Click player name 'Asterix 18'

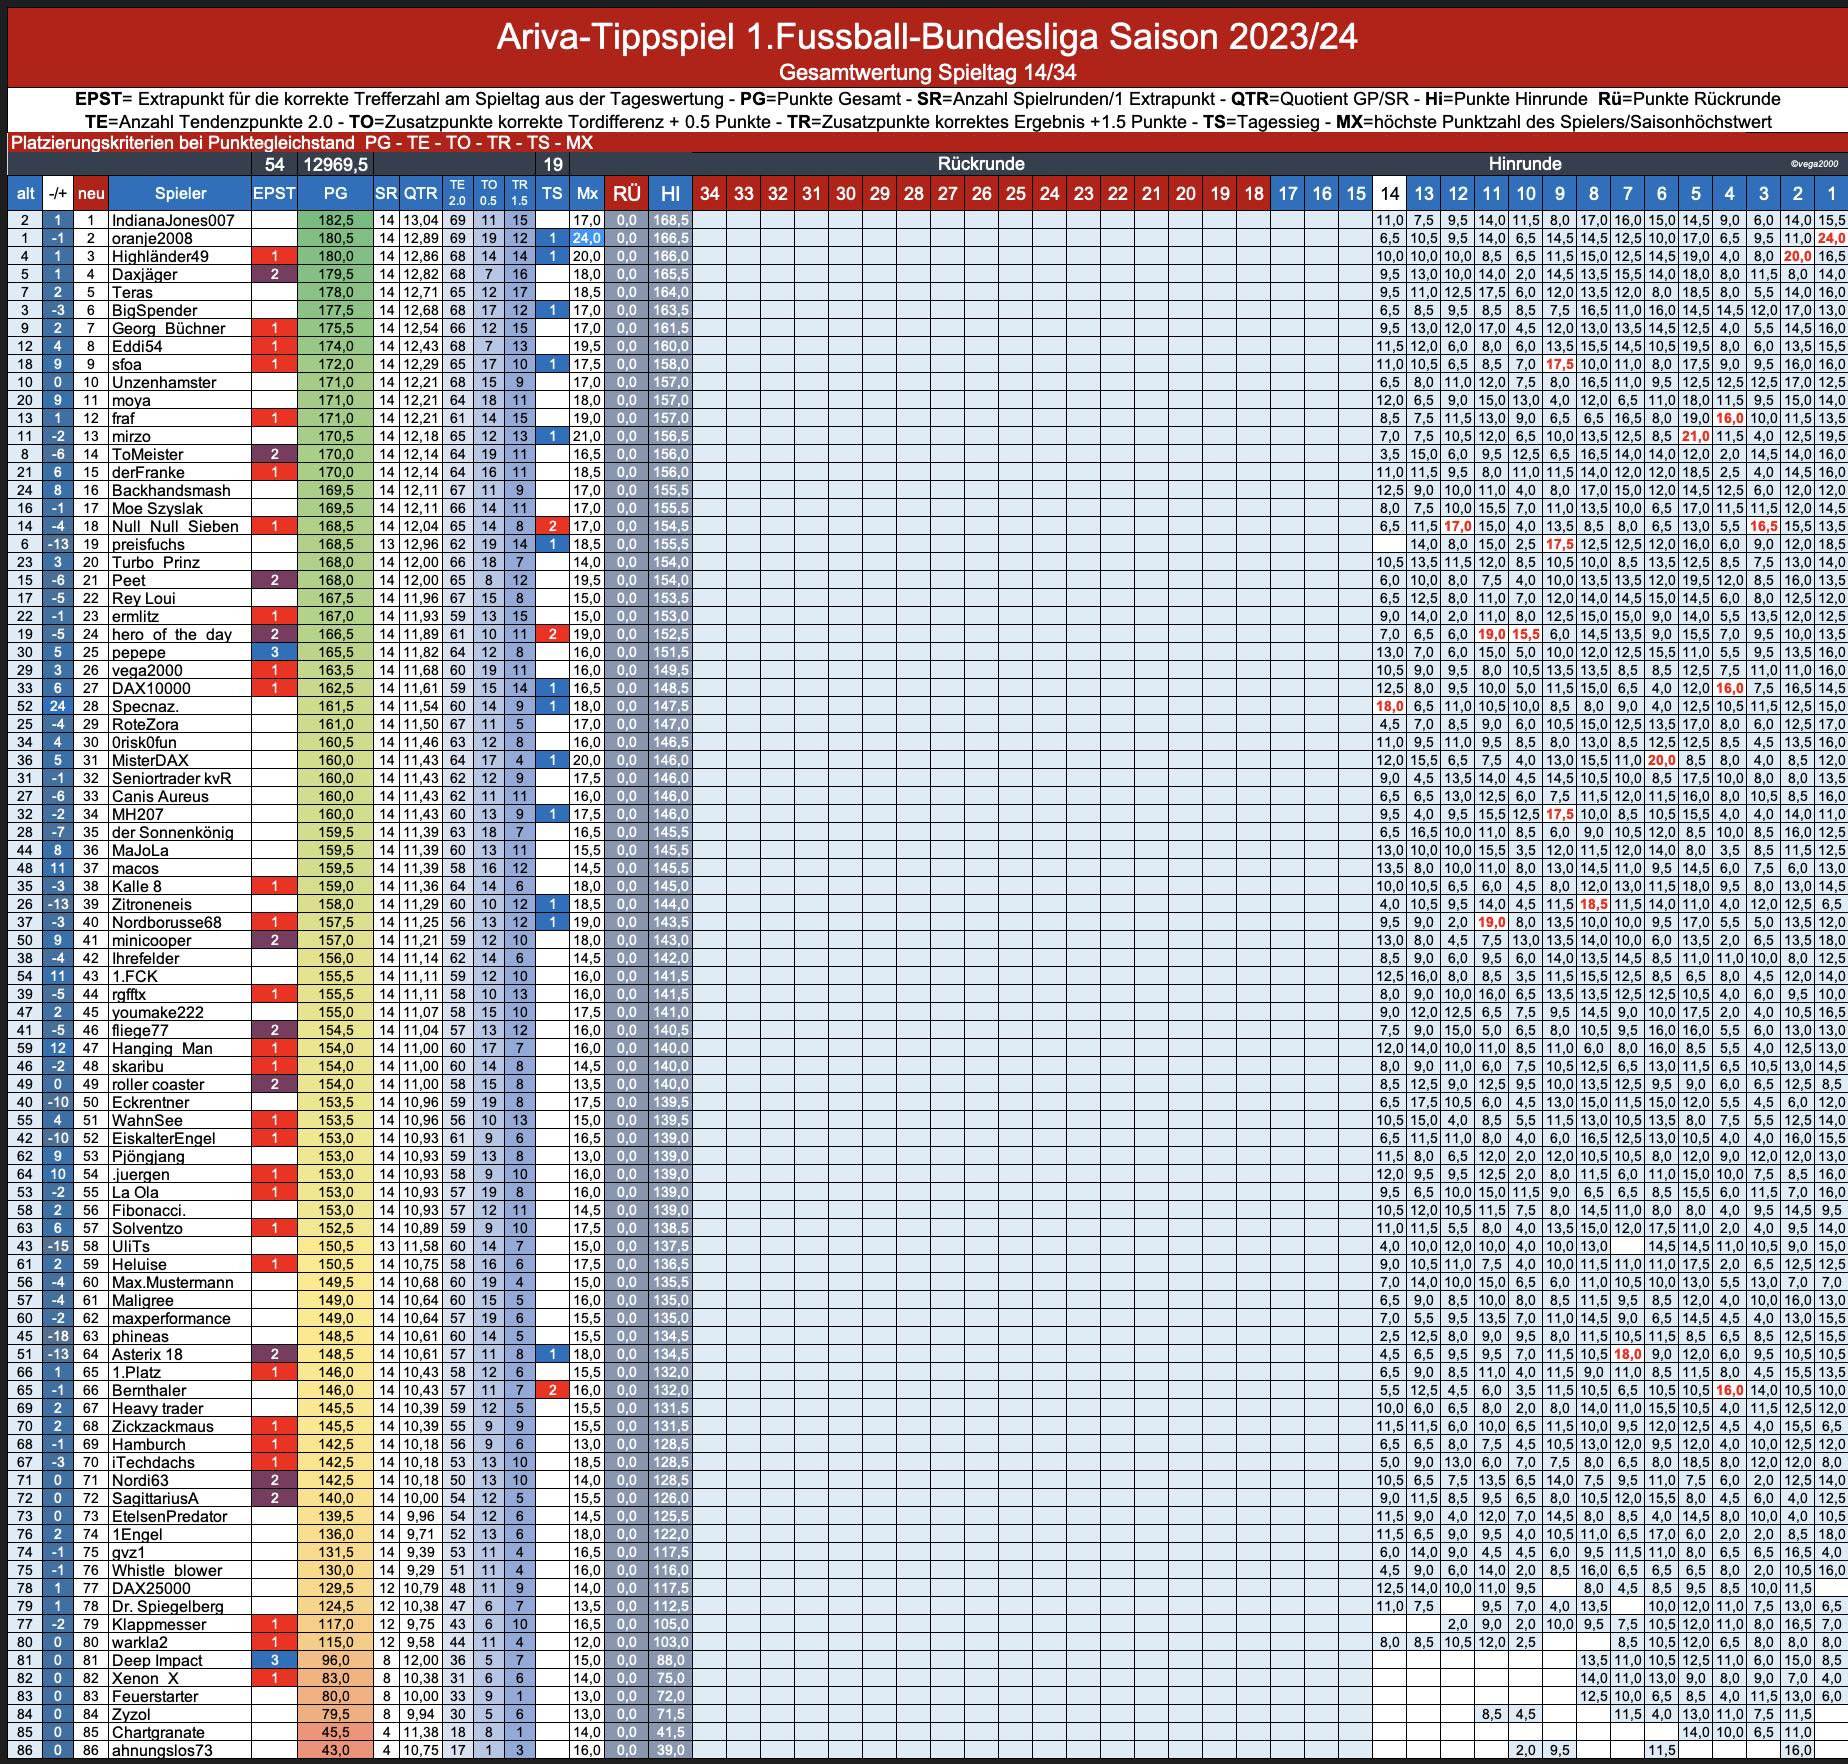coord(147,1354)
